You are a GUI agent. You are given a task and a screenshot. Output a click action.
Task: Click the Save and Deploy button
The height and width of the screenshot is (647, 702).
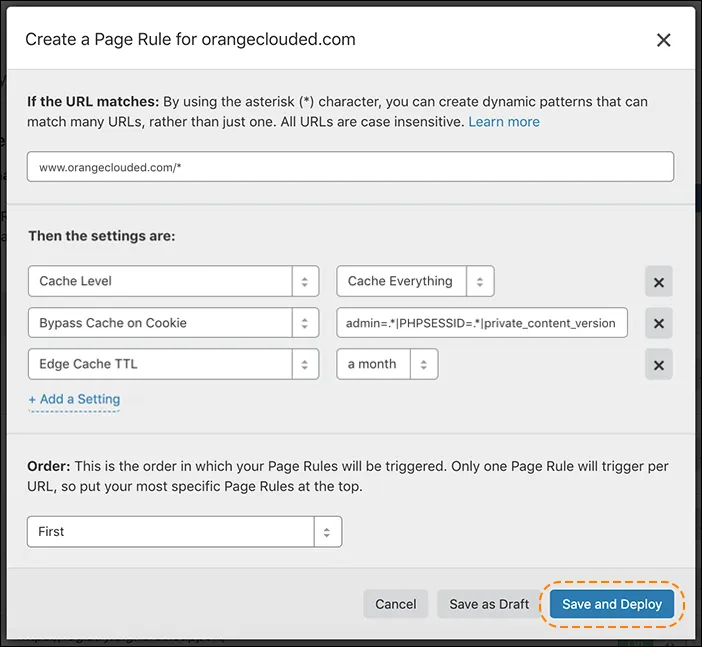[612, 604]
